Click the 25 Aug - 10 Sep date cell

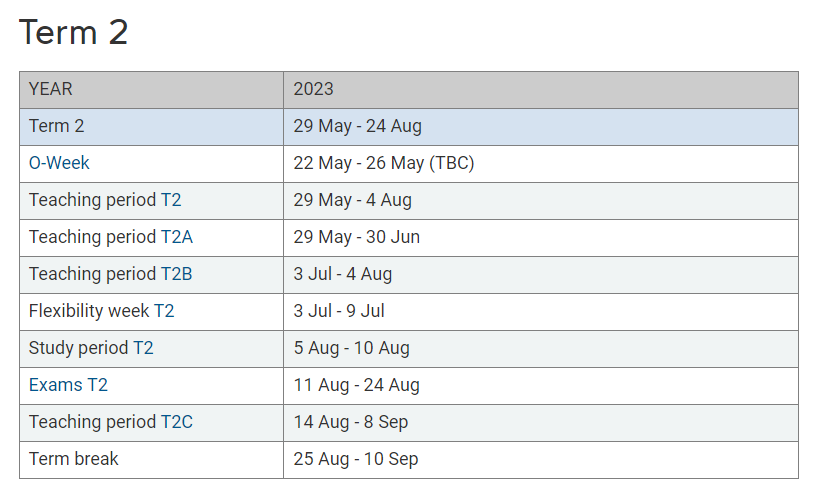click(541, 459)
